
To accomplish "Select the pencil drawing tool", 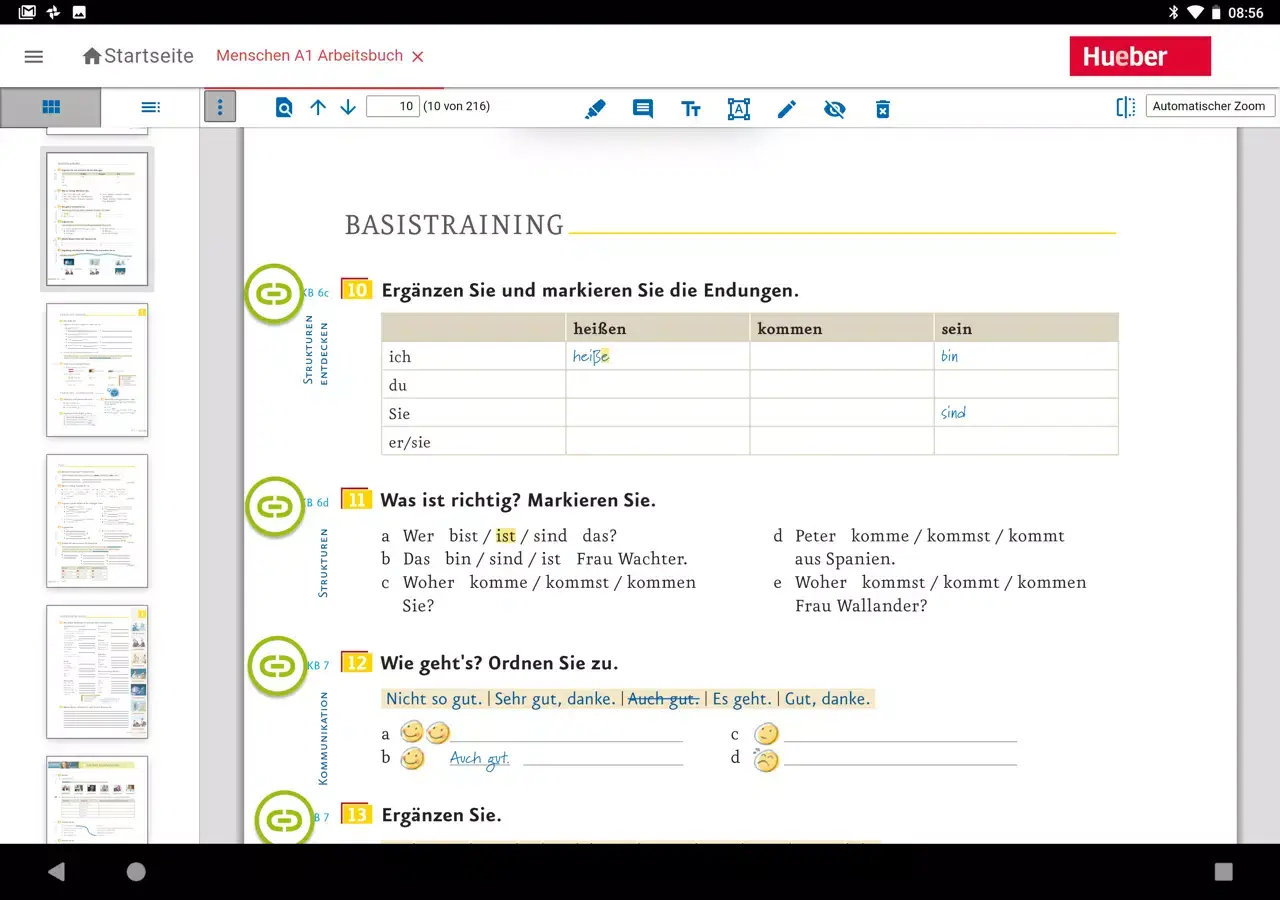I will [787, 109].
